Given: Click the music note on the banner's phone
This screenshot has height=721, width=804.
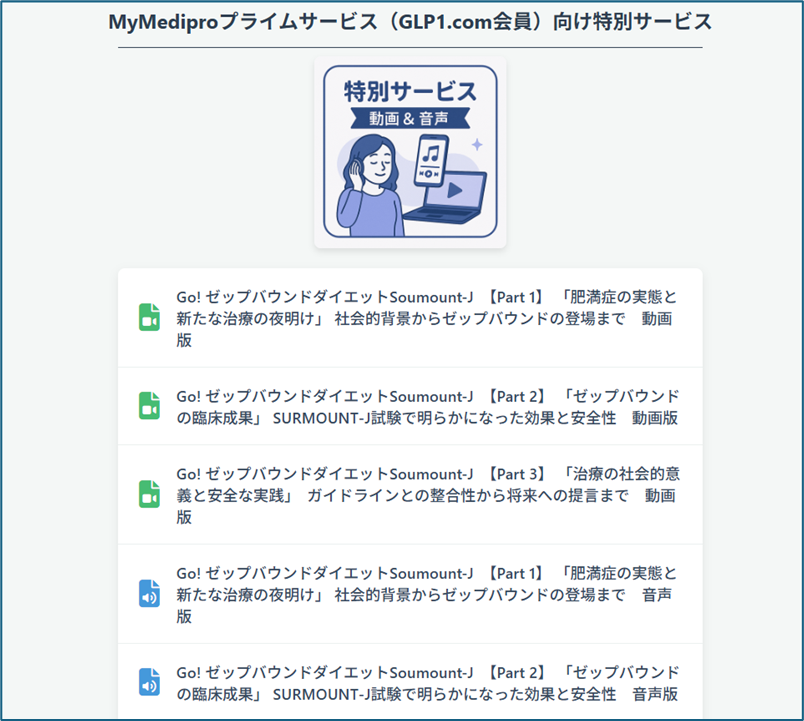Looking at the screenshot, I should coord(431,153).
